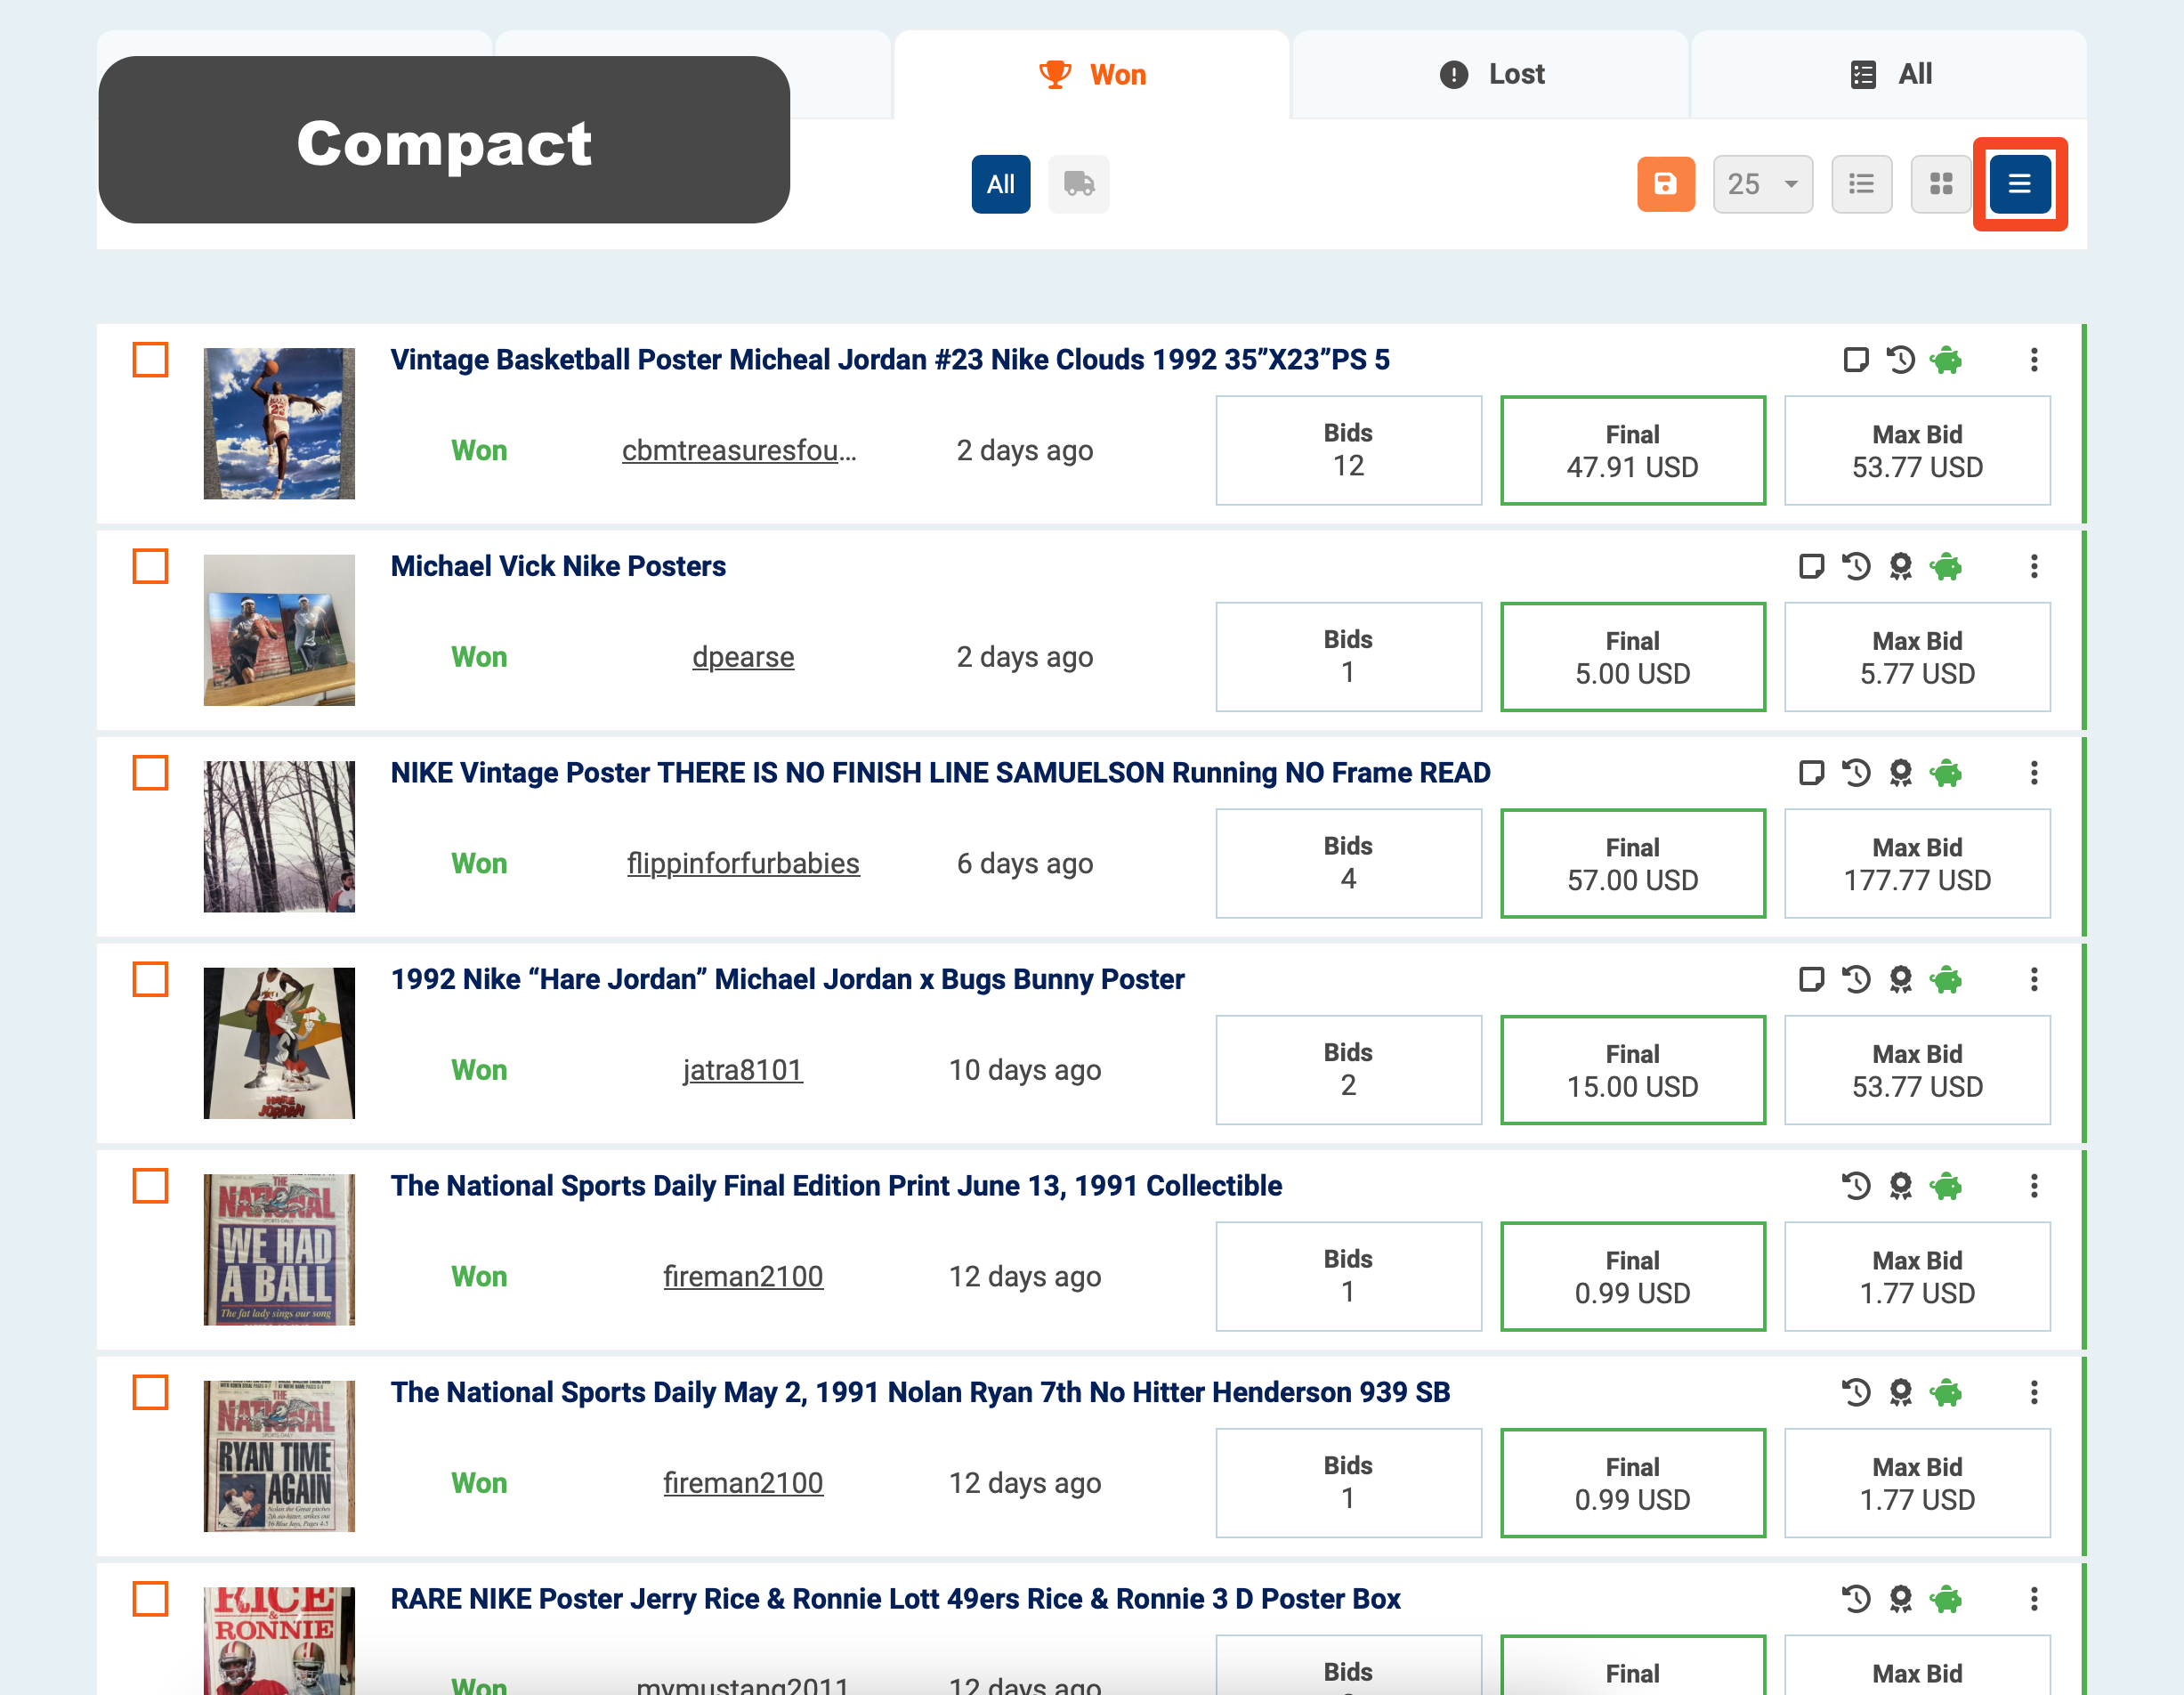
Task: Open three-dot menu for Nolan Ryan 7th No Hitter
Action: (x=2033, y=1393)
